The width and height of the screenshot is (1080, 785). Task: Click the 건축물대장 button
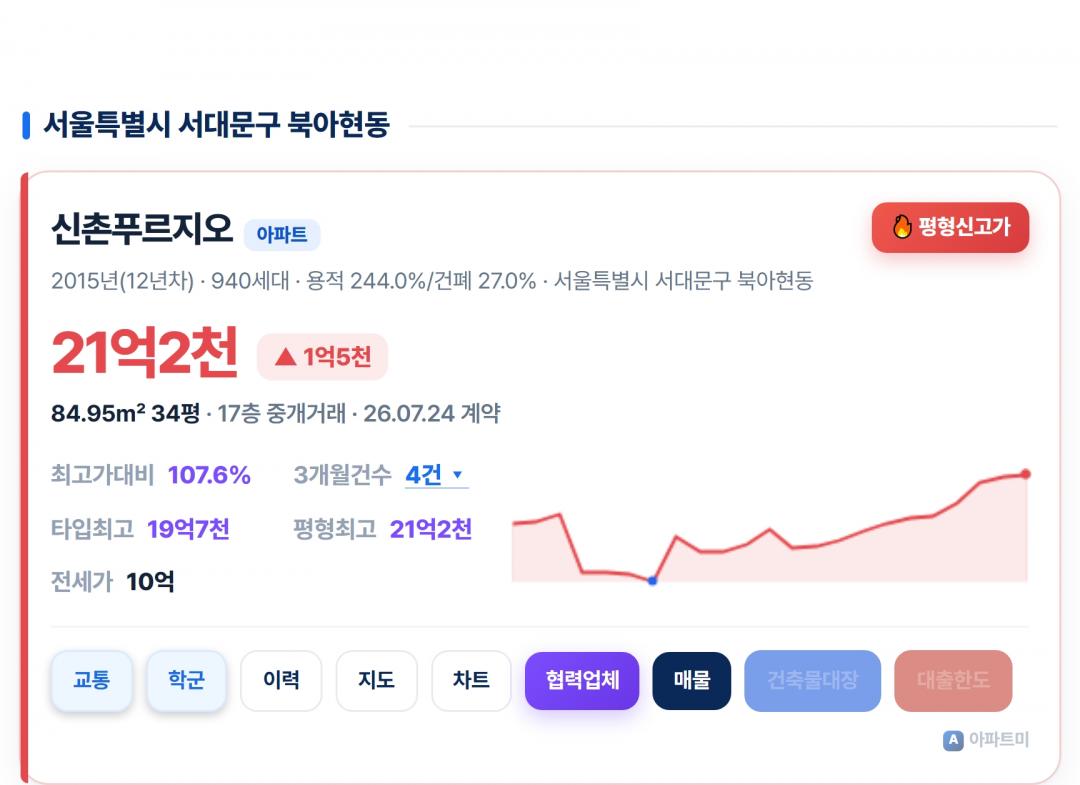(813, 680)
